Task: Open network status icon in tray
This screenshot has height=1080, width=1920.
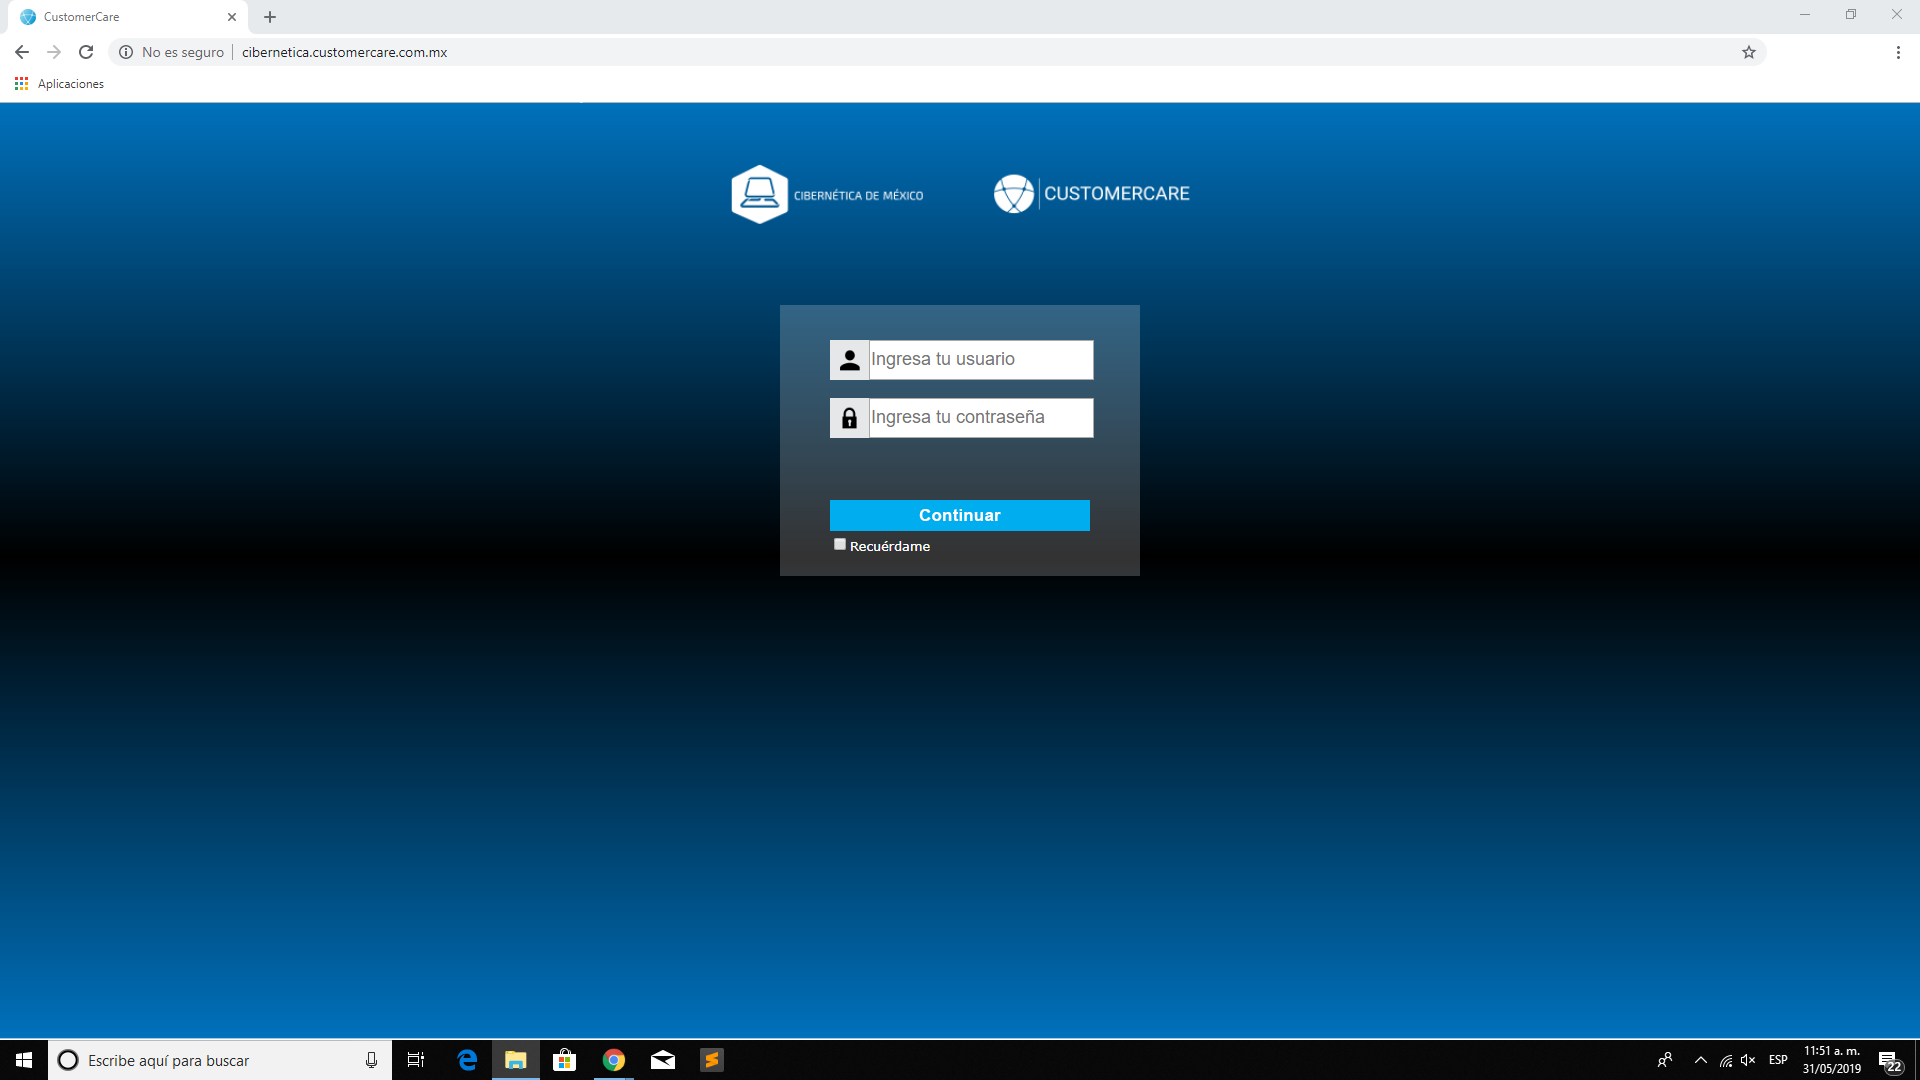Action: click(1726, 1060)
